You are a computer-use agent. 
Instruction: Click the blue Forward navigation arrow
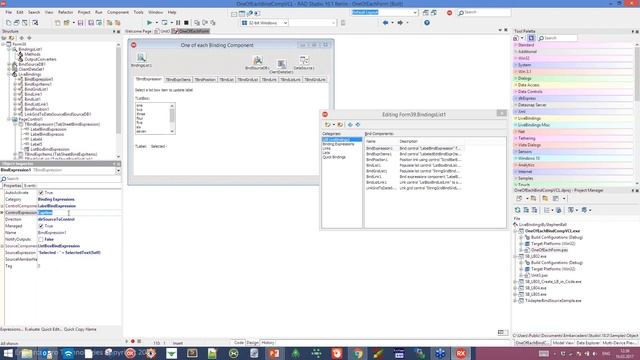coord(400,23)
